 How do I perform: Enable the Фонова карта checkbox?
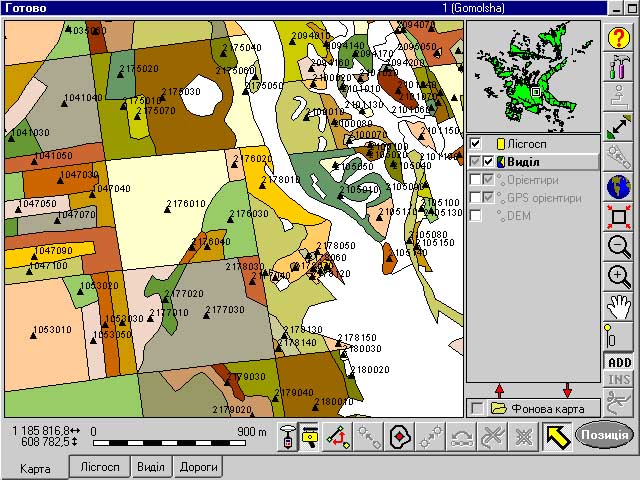(x=475, y=408)
